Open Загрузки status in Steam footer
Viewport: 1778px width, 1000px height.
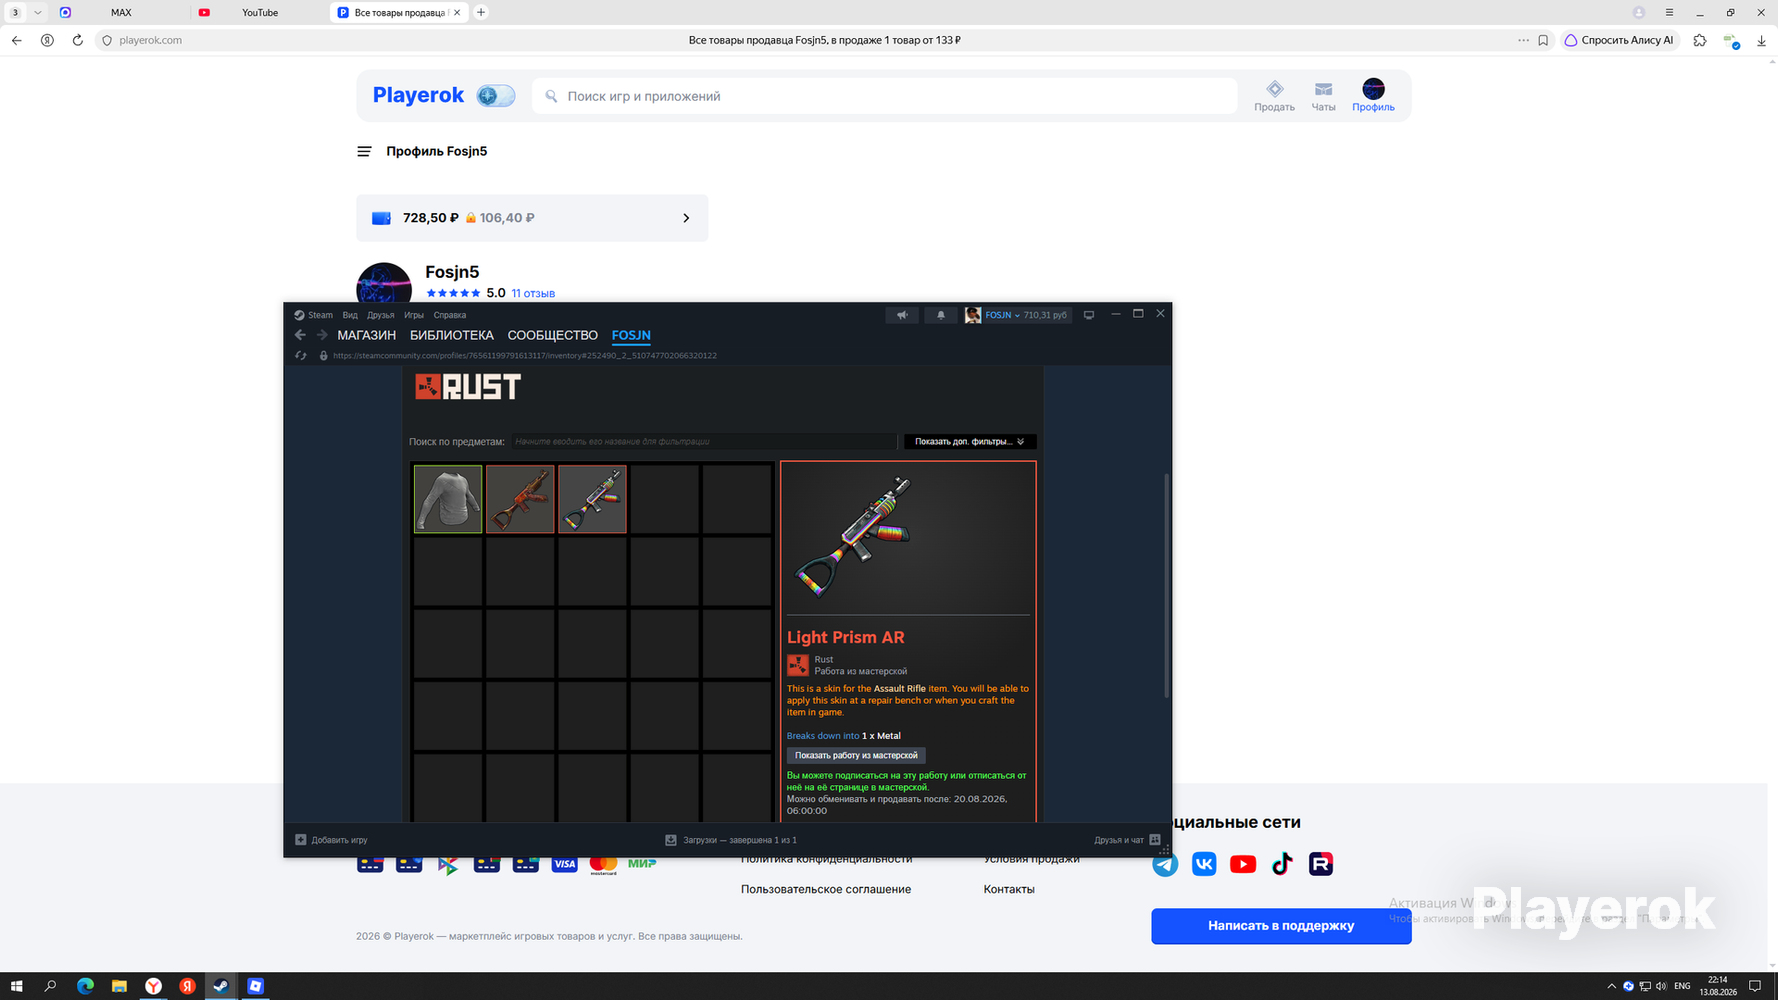click(731, 840)
